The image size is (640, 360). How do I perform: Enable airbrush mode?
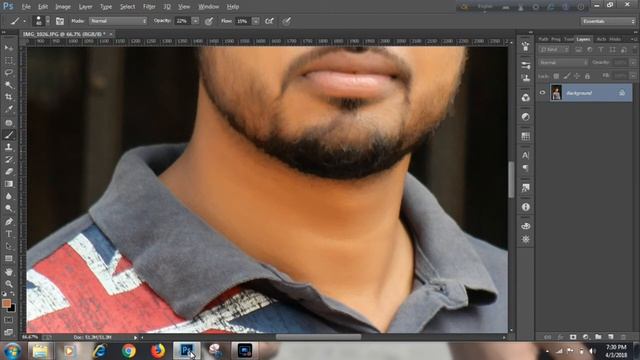269,21
